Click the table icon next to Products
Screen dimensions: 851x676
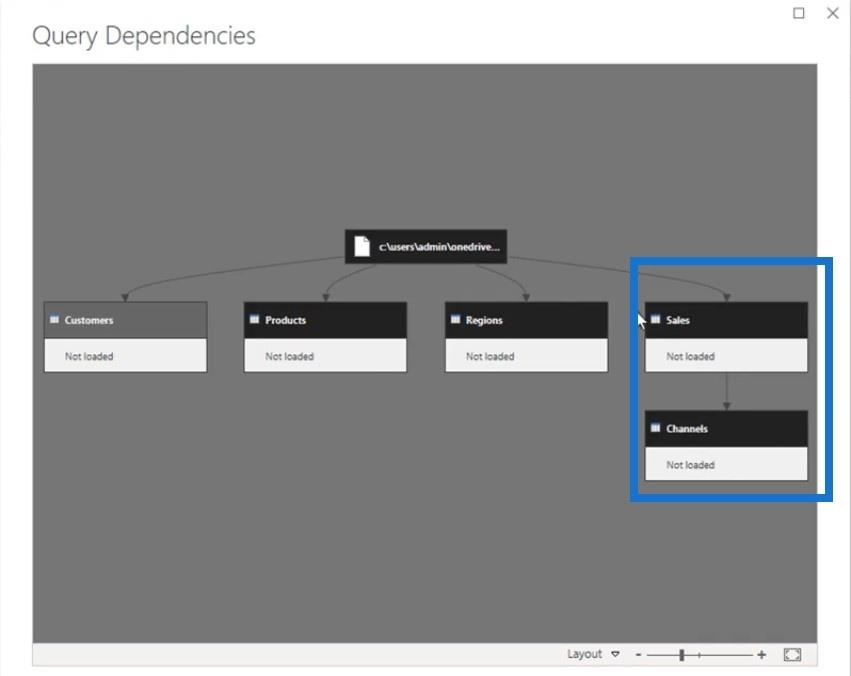[x=255, y=320]
